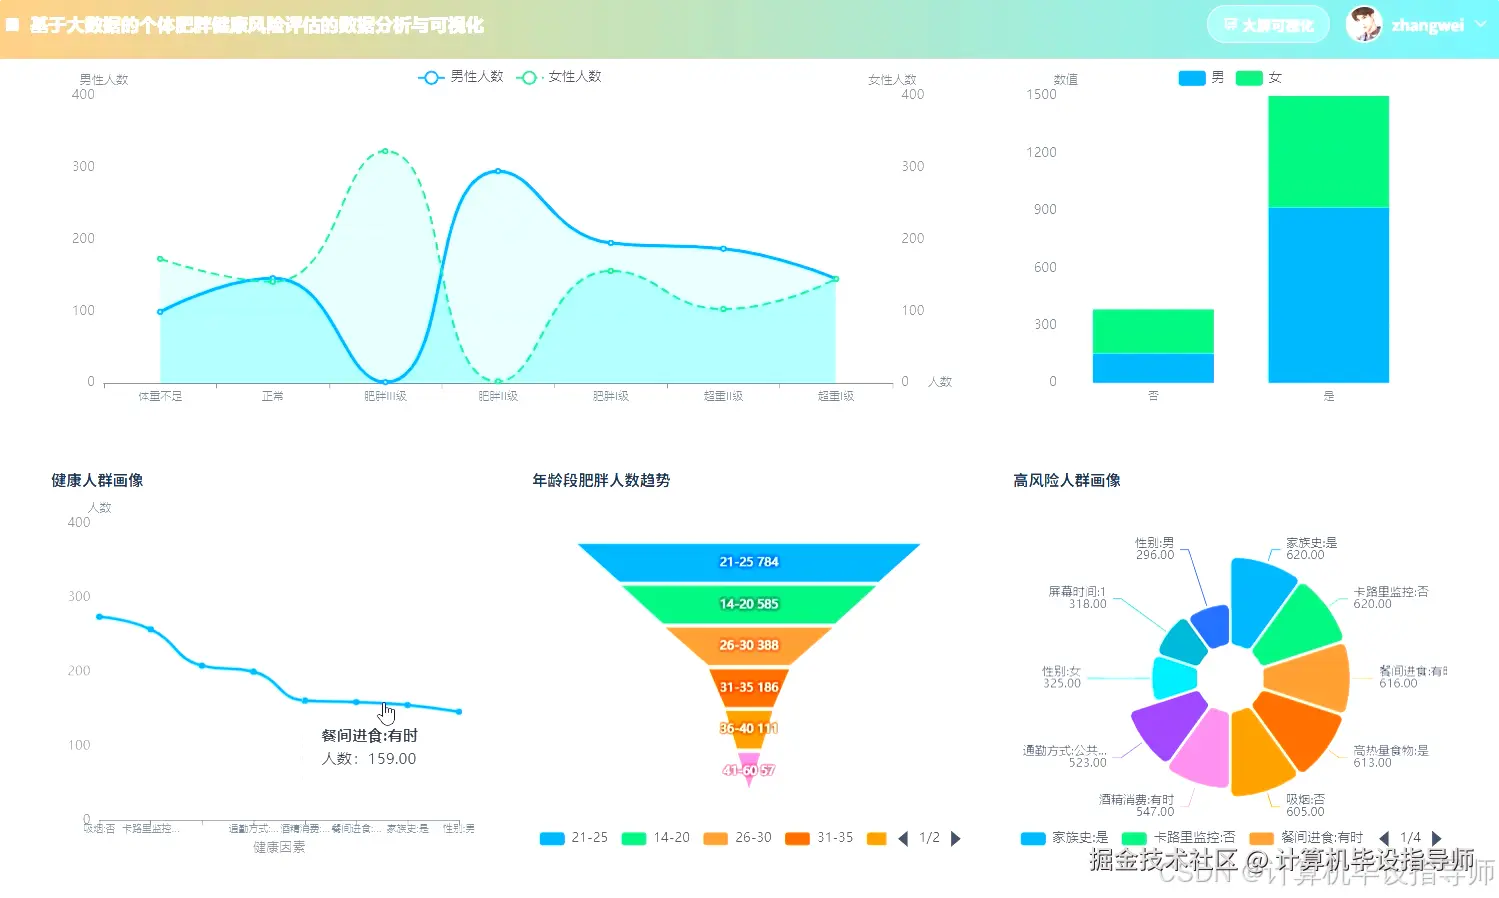
Task: Toggle 卡路里监控:否 in pie legend
Action: 1179,838
